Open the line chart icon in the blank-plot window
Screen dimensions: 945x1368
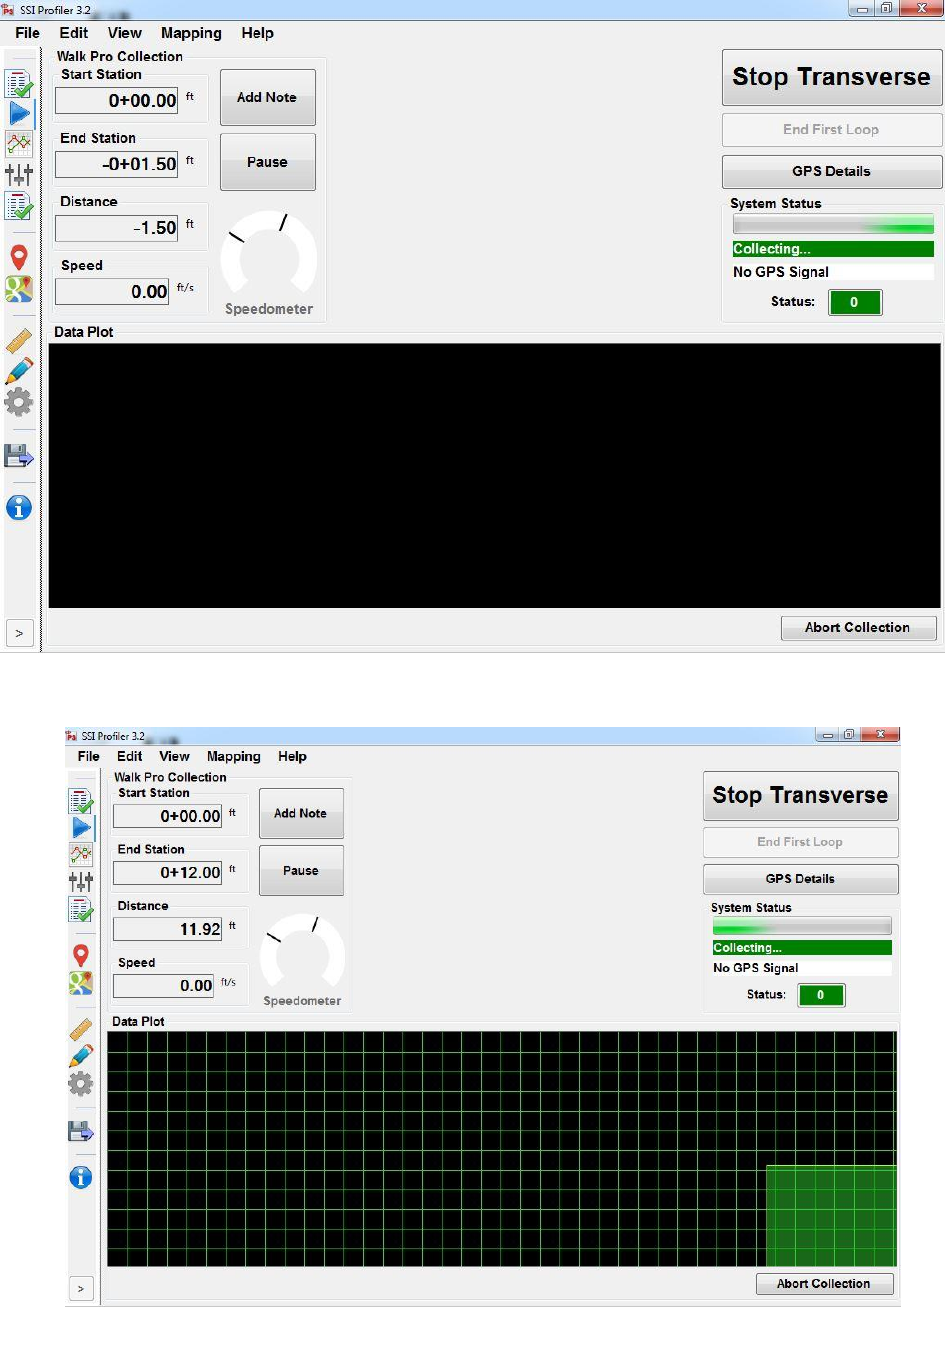tap(19, 144)
